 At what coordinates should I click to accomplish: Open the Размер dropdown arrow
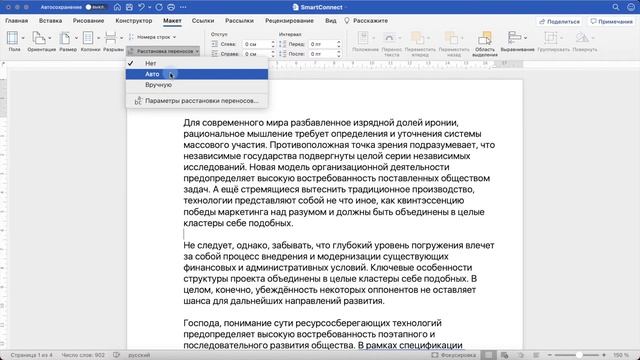[x=76, y=38]
